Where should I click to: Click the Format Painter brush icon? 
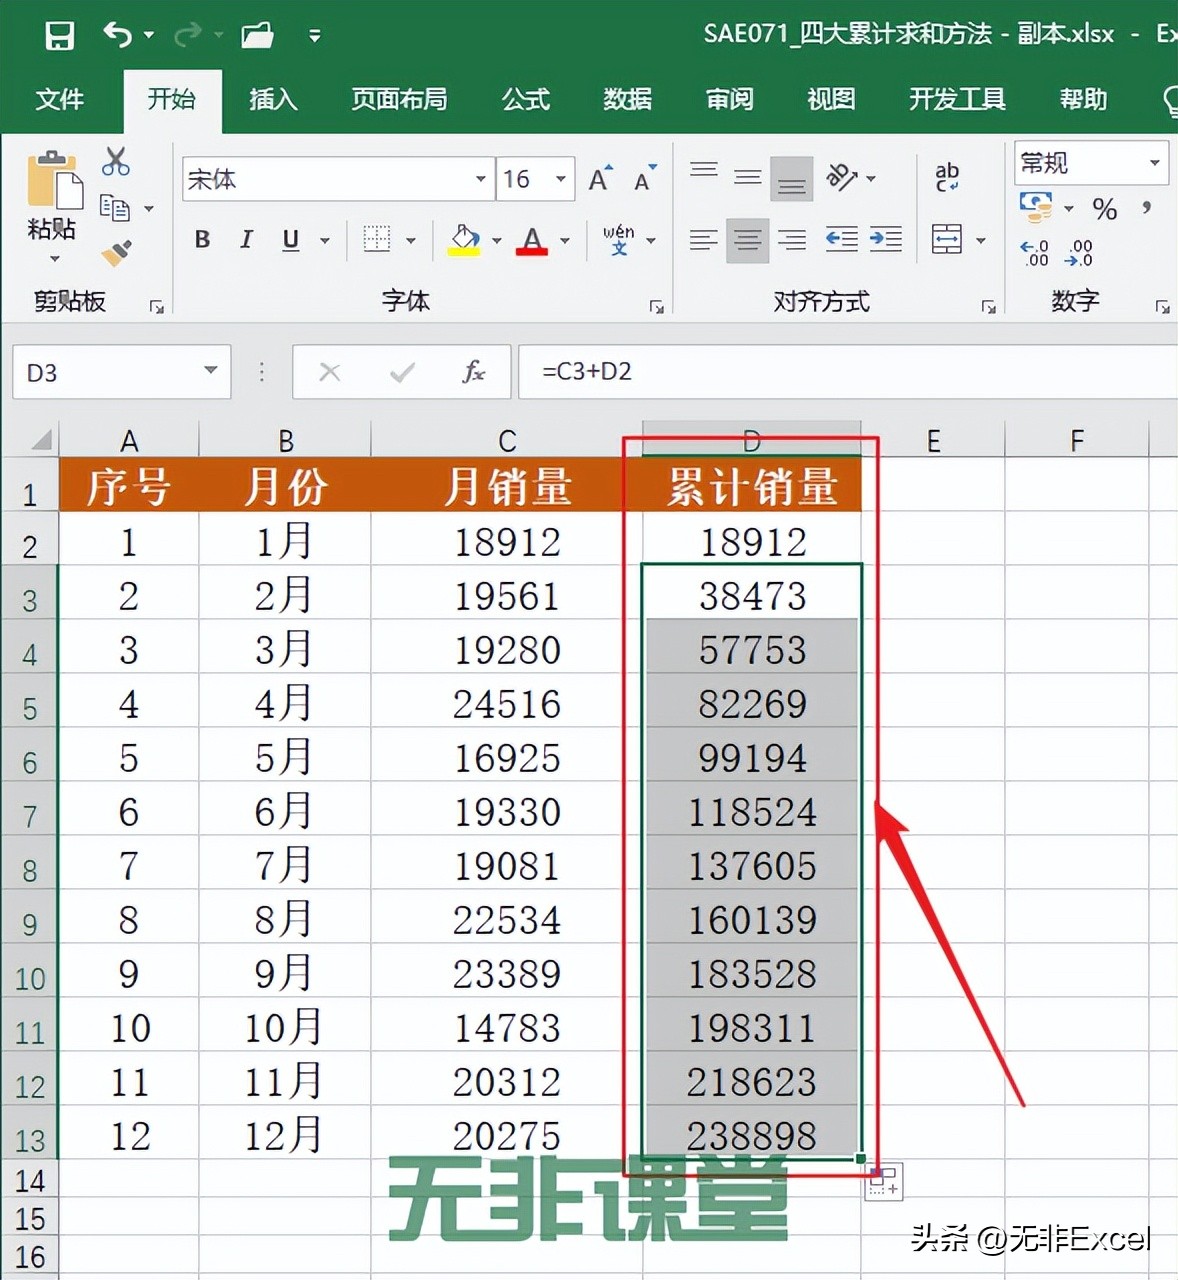(x=114, y=252)
